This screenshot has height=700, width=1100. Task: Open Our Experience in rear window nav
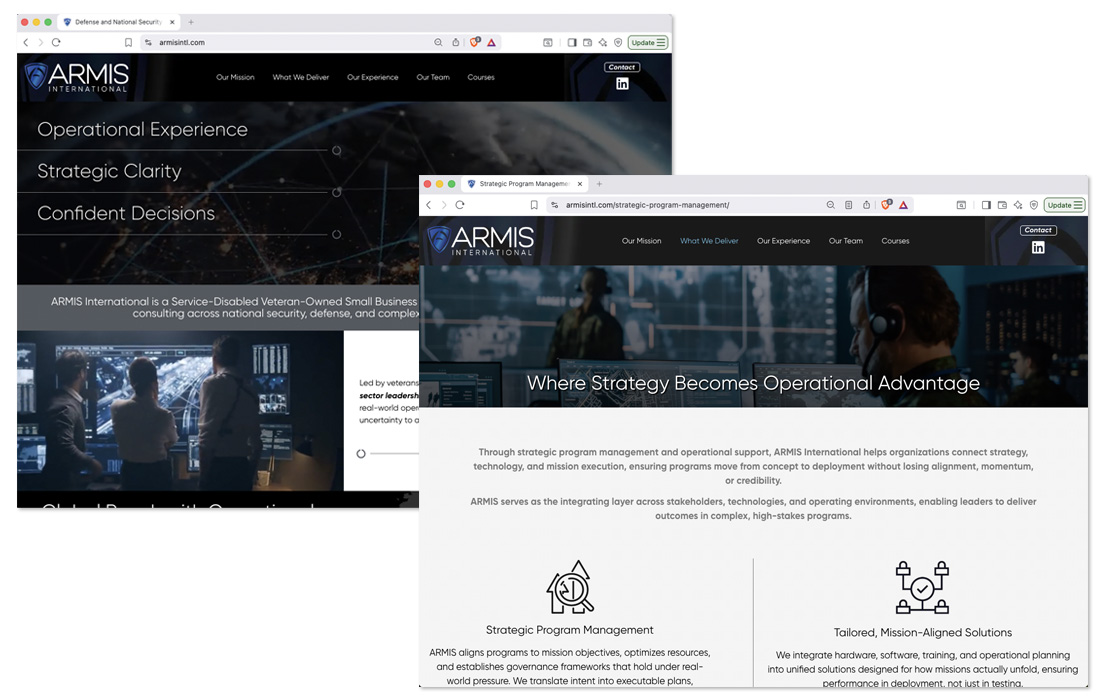(373, 77)
